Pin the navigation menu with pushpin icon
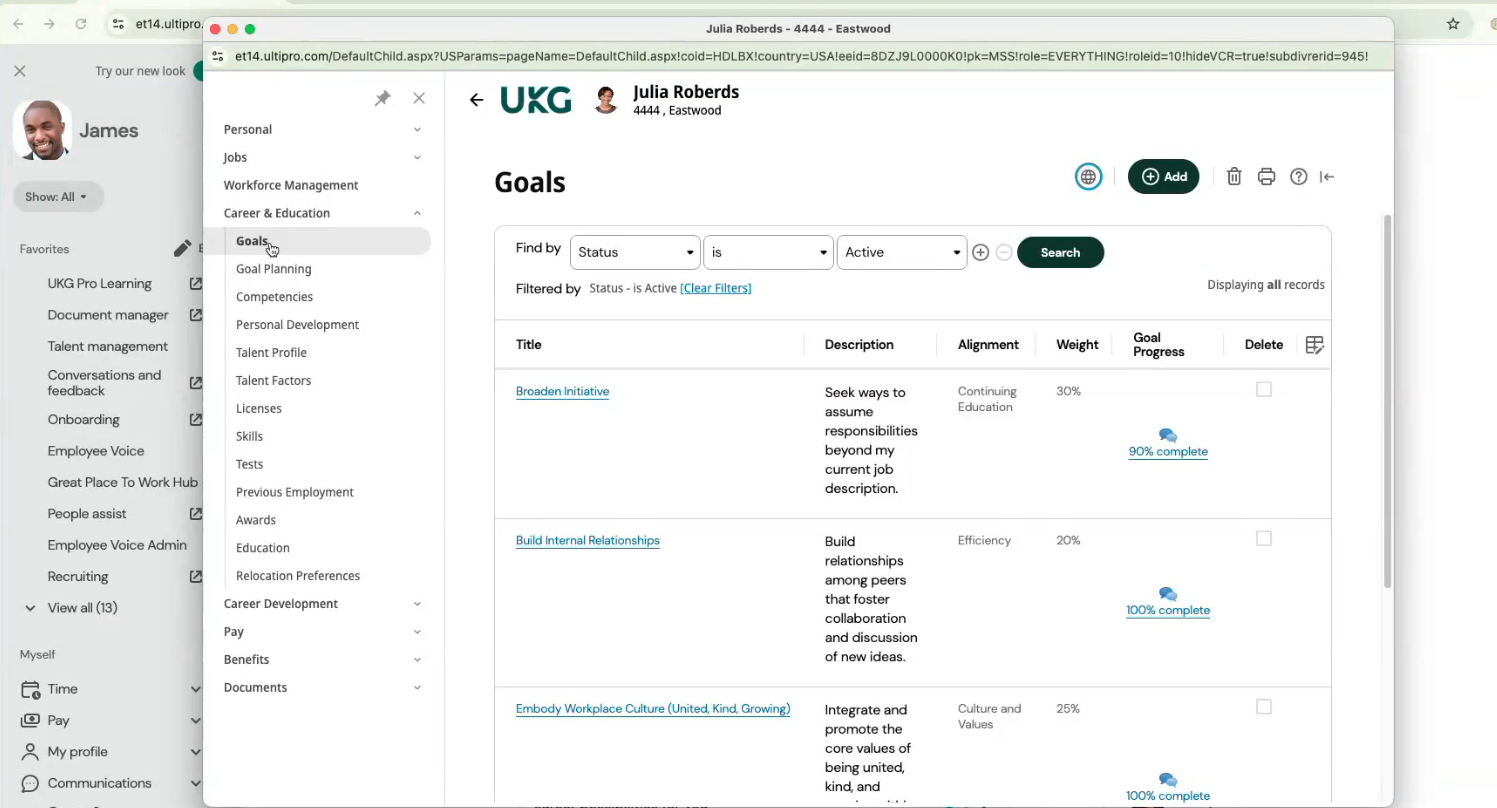 382,98
